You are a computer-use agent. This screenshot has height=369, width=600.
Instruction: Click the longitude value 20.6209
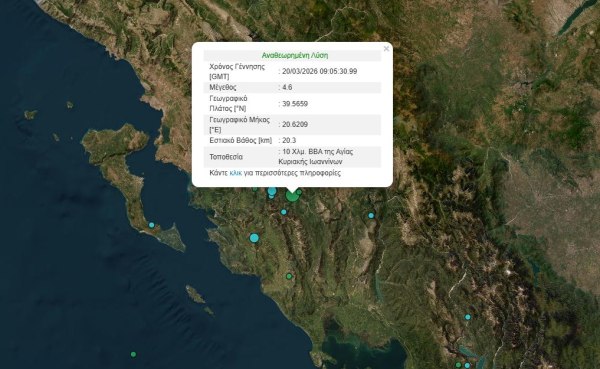coord(295,124)
